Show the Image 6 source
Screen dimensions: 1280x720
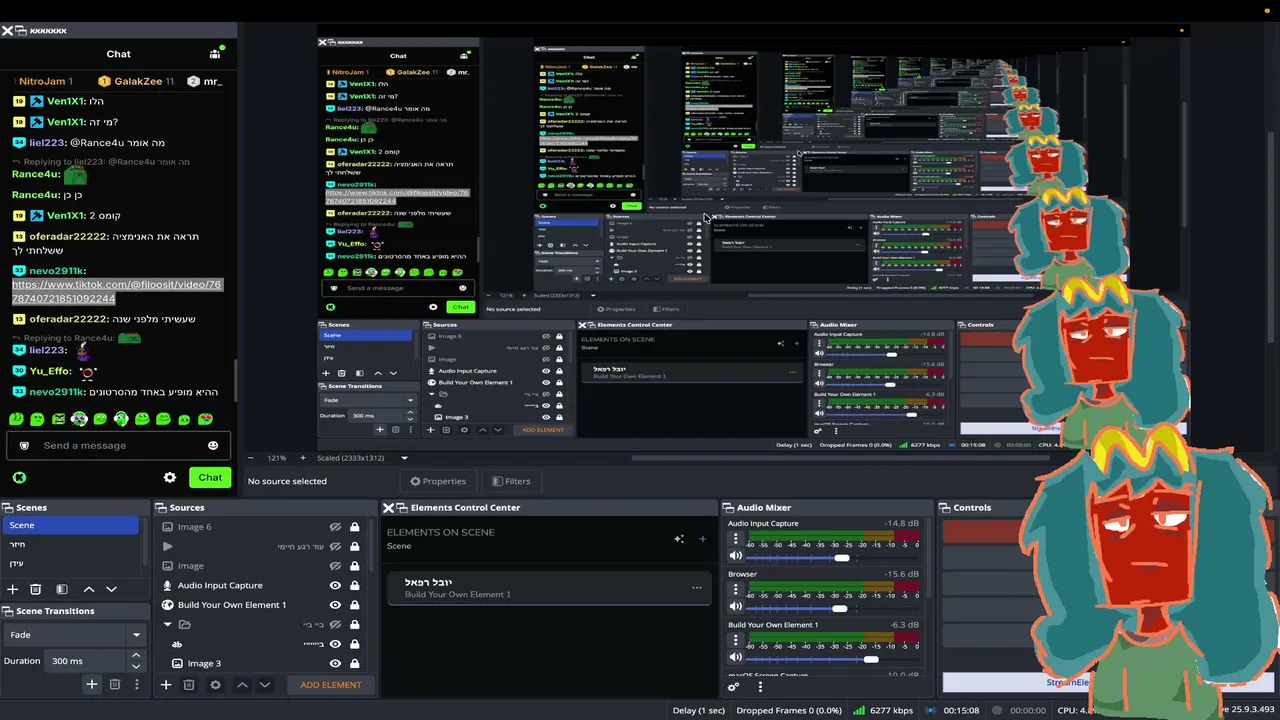[x=335, y=527]
